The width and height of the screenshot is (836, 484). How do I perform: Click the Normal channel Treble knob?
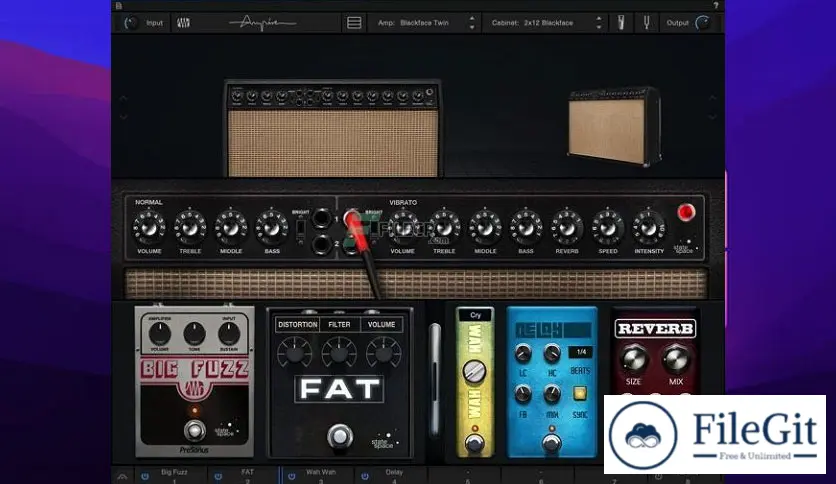point(190,228)
